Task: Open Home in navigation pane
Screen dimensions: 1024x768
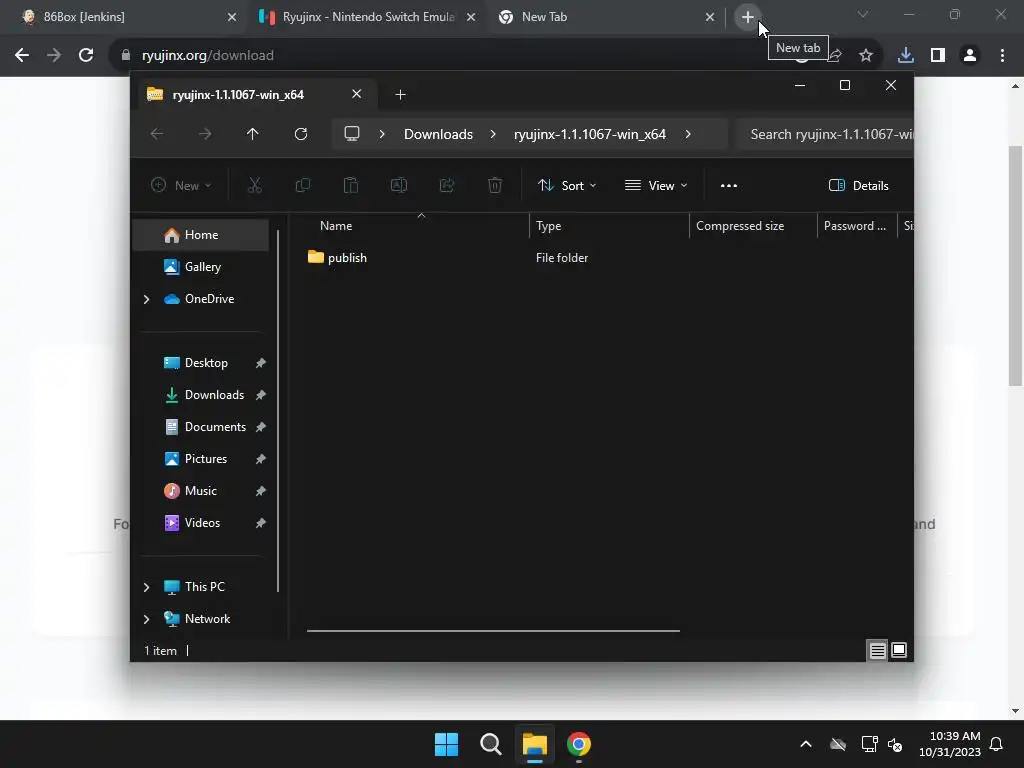Action: [x=200, y=234]
